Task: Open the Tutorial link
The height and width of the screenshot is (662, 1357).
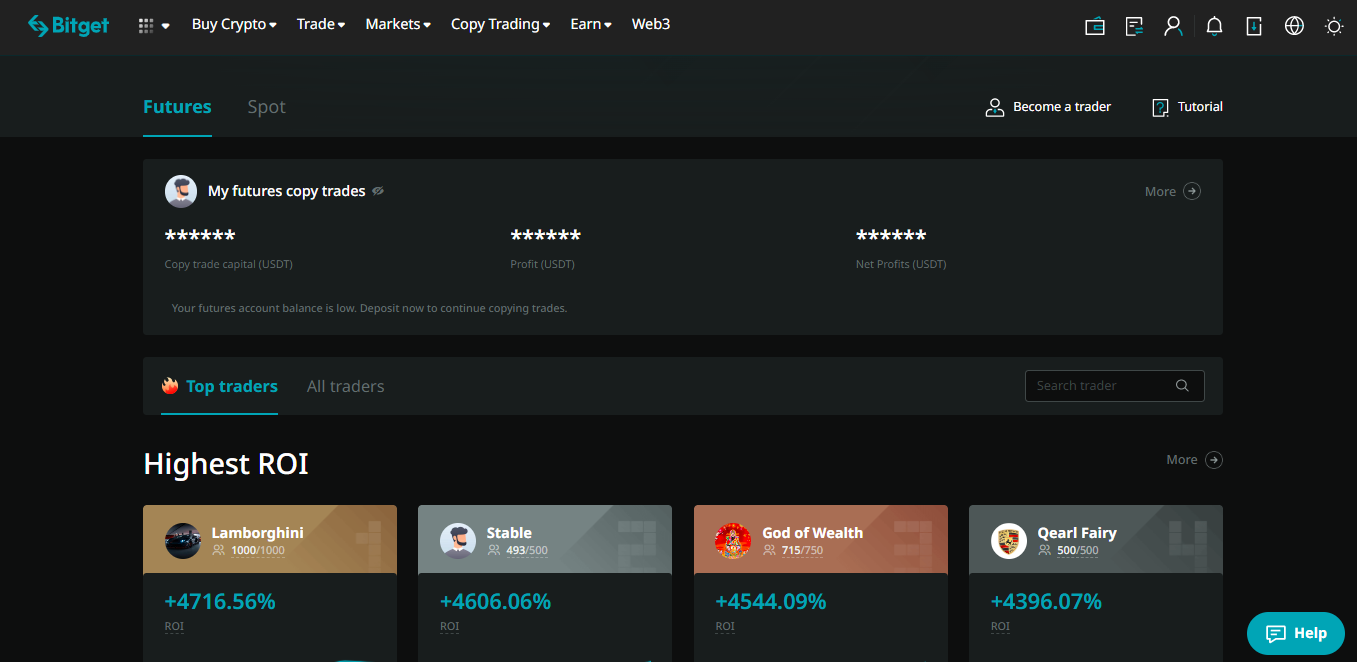Action: pyautogui.click(x=1200, y=107)
